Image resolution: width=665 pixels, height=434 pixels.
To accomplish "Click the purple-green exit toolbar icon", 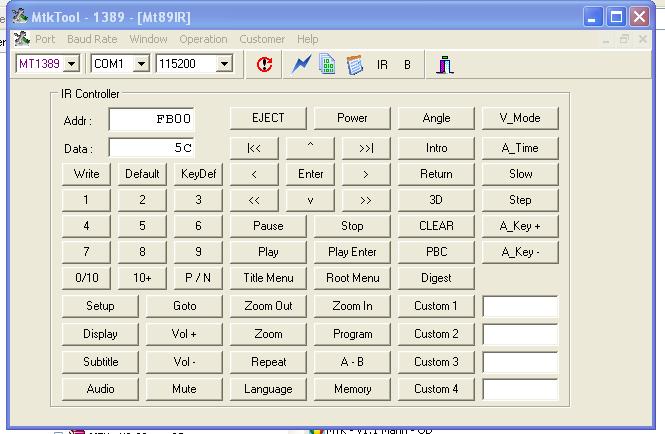I will [445, 64].
